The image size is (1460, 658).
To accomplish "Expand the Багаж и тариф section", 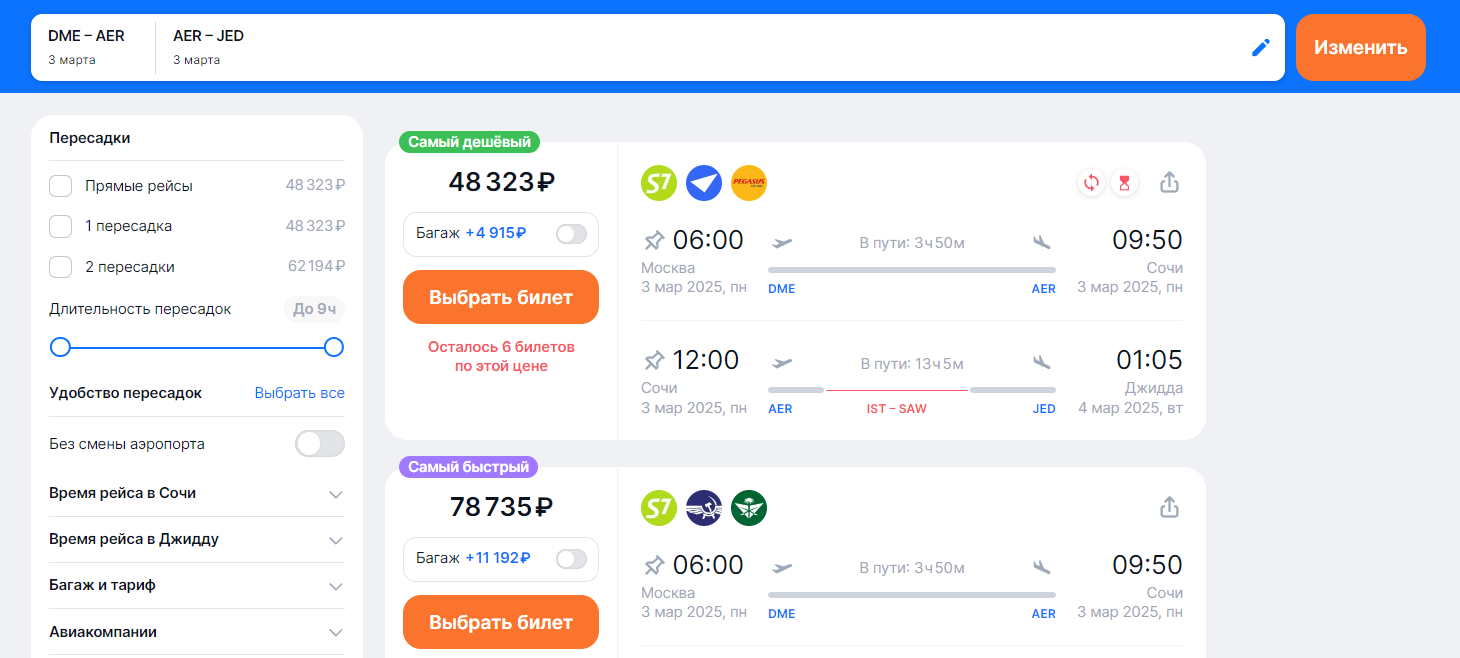I will 336,586.
